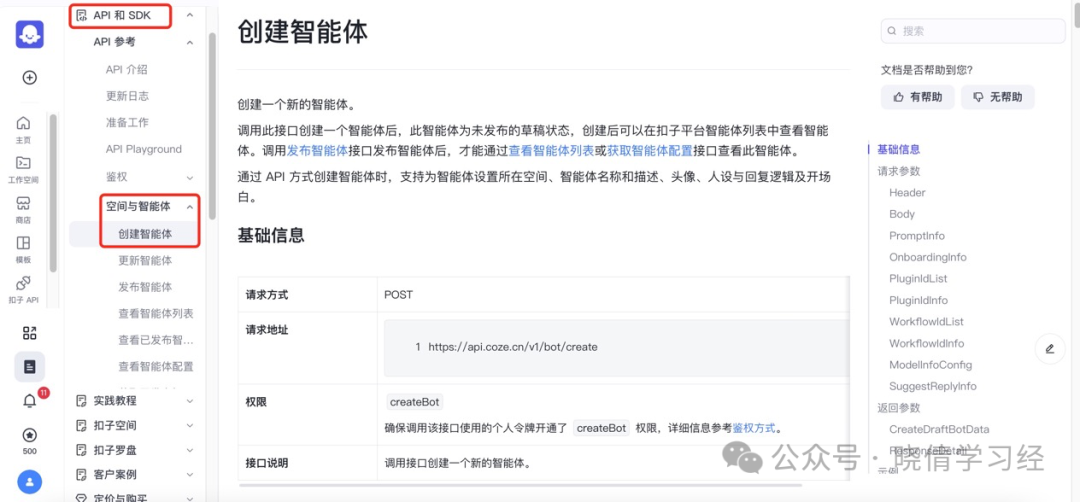Open the 工作空间 workspace icon

[x=23, y=169]
